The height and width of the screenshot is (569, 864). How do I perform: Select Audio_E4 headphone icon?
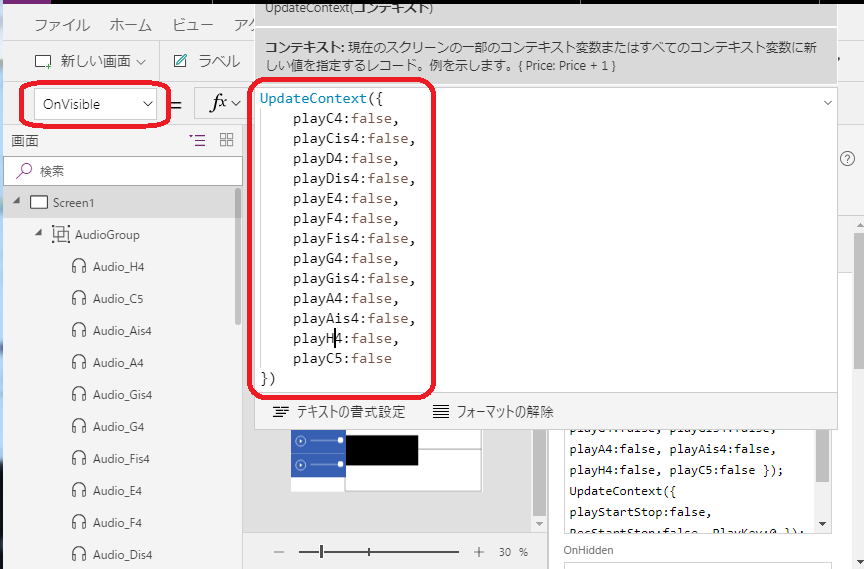coord(79,490)
